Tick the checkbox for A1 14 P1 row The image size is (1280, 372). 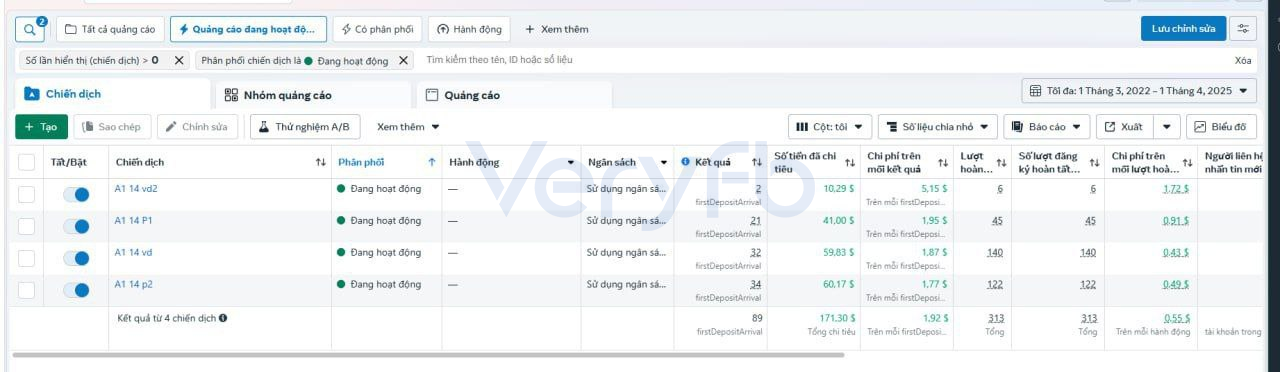(26, 226)
